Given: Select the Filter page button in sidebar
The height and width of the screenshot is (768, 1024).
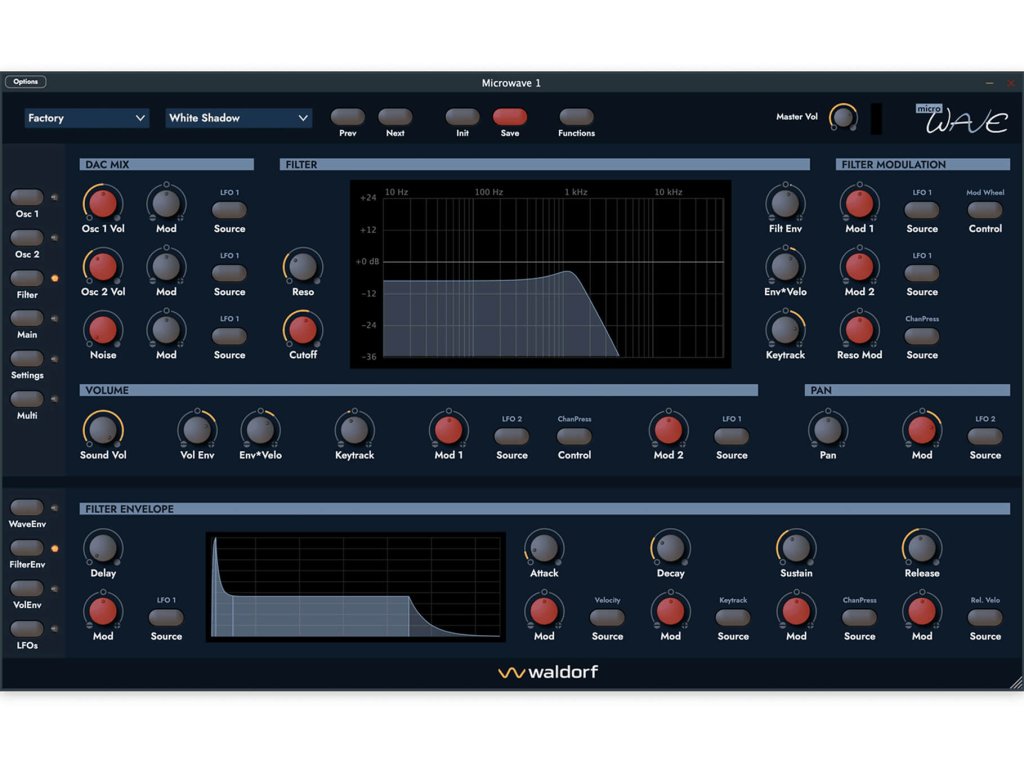Looking at the screenshot, I should pos(27,278).
